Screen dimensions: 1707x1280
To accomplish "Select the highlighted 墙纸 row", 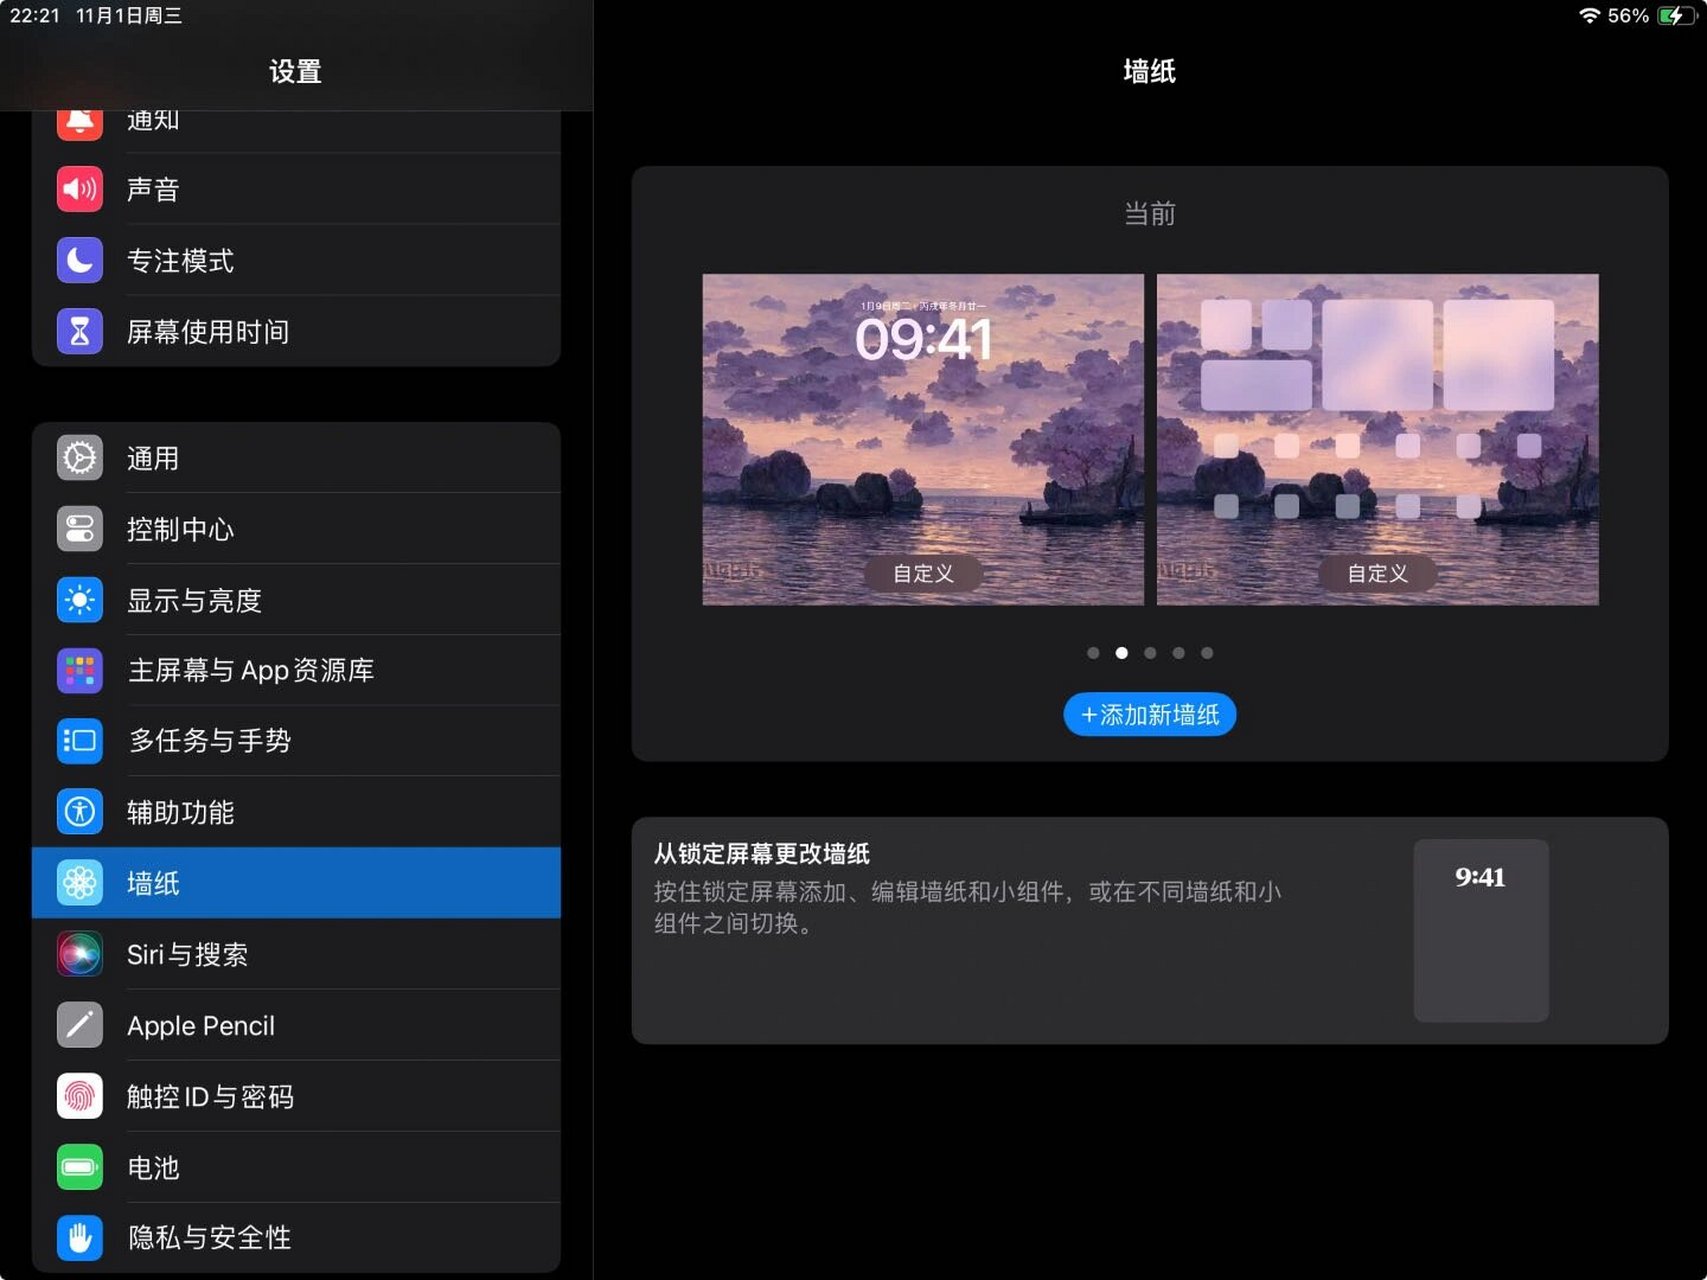I will (296, 883).
